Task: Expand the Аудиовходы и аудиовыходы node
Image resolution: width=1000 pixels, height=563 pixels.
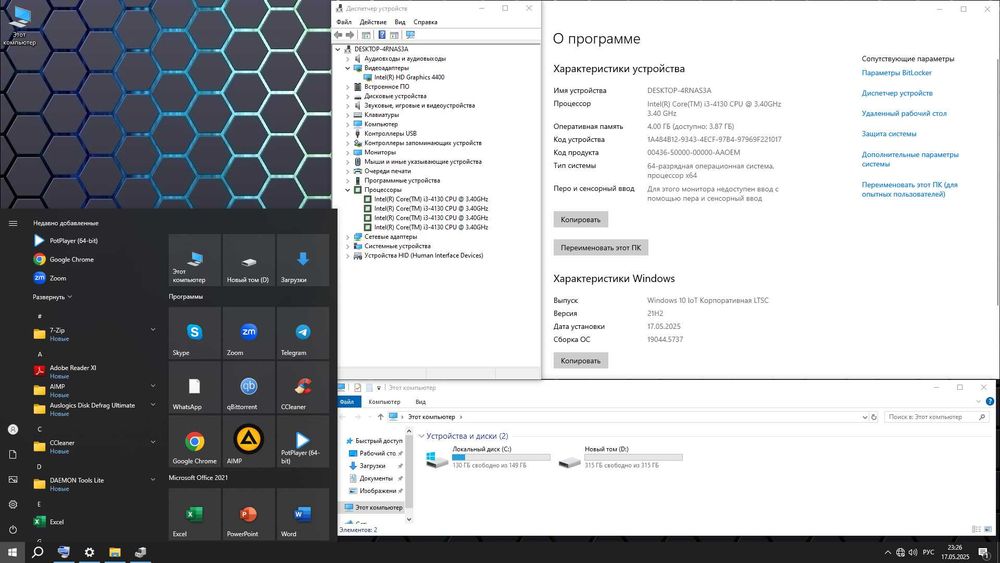Action: click(x=348, y=59)
